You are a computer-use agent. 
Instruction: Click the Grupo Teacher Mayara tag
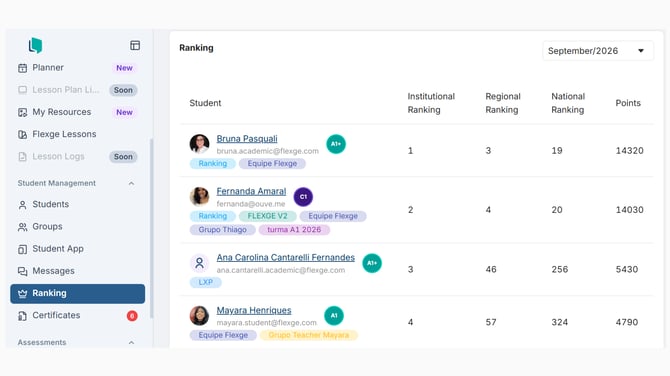(309, 335)
